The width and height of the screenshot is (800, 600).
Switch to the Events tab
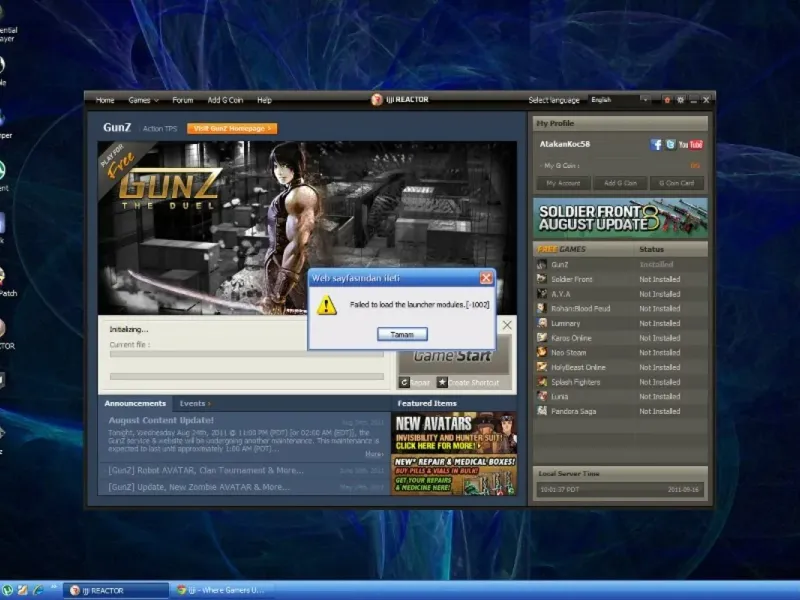pyautogui.click(x=195, y=403)
